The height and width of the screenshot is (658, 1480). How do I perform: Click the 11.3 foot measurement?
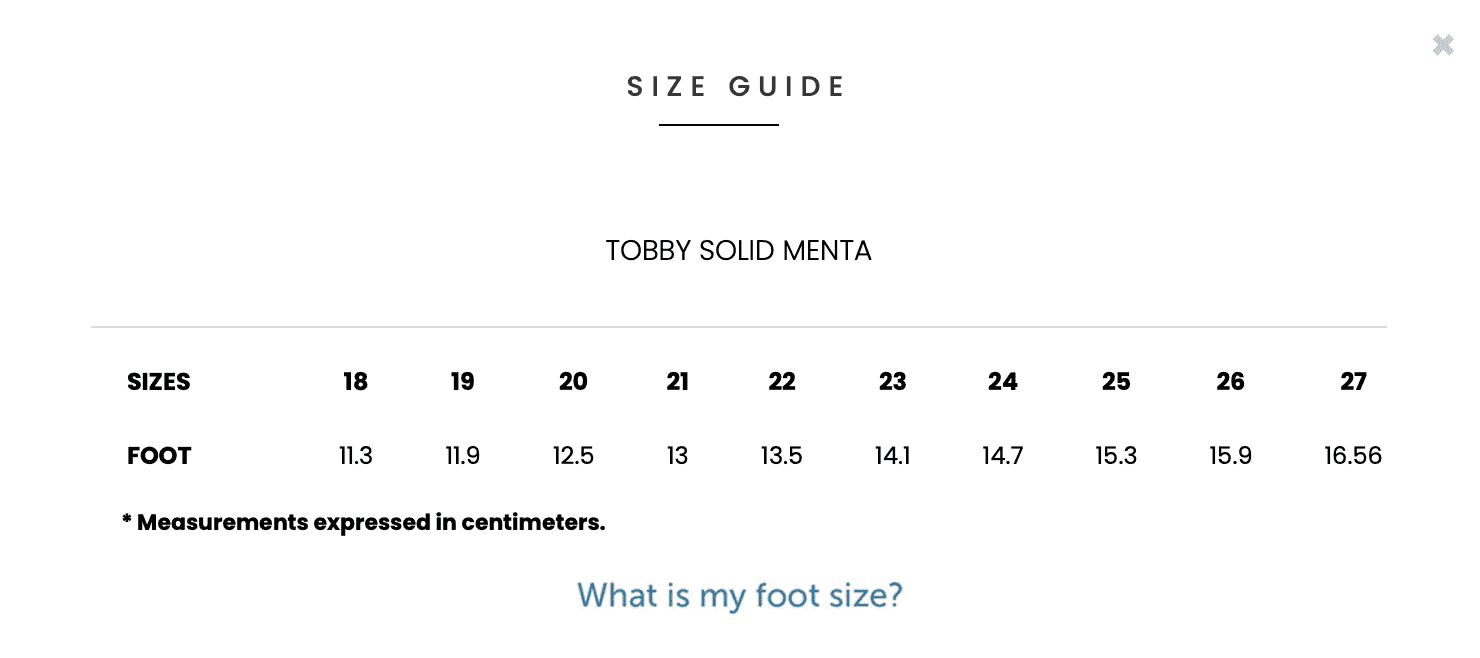click(x=355, y=456)
